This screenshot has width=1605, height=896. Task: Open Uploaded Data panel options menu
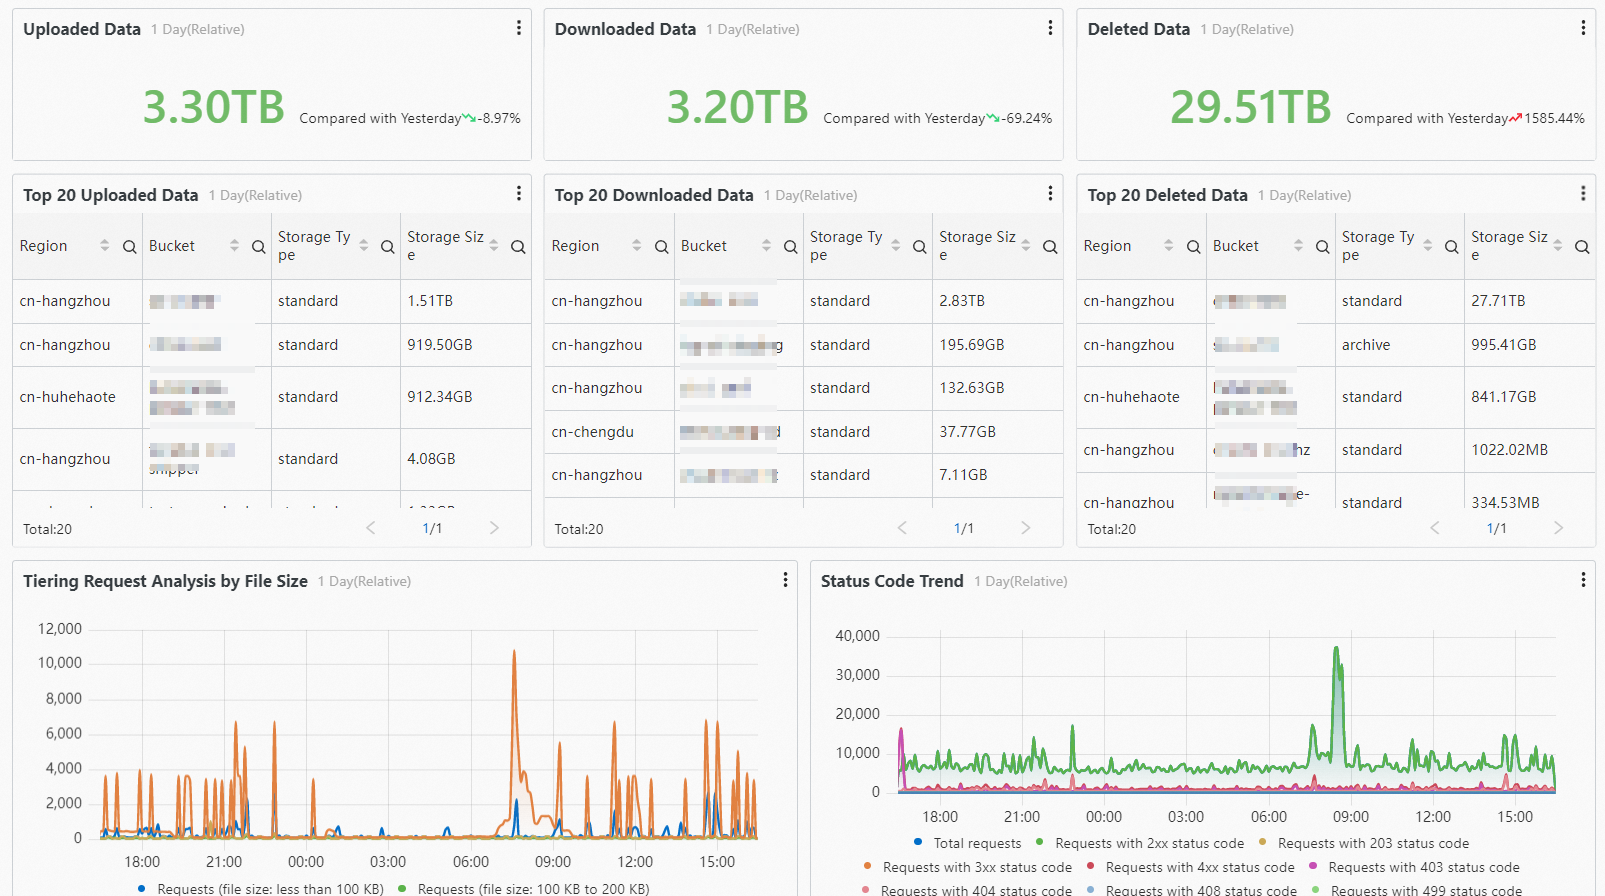click(x=518, y=28)
